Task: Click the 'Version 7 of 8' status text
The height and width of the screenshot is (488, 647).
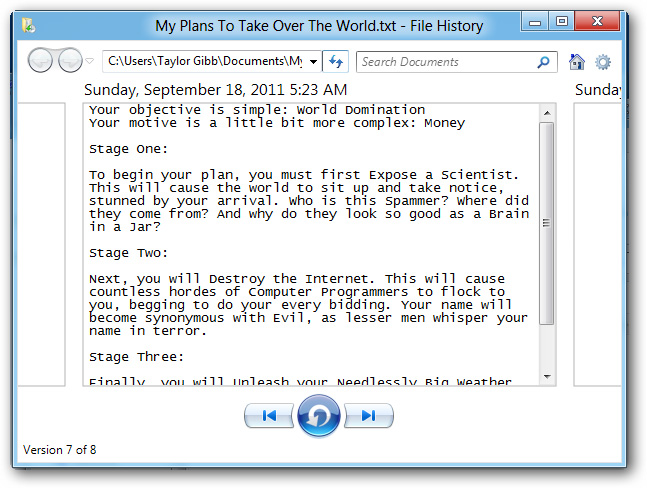Action: (59, 450)
